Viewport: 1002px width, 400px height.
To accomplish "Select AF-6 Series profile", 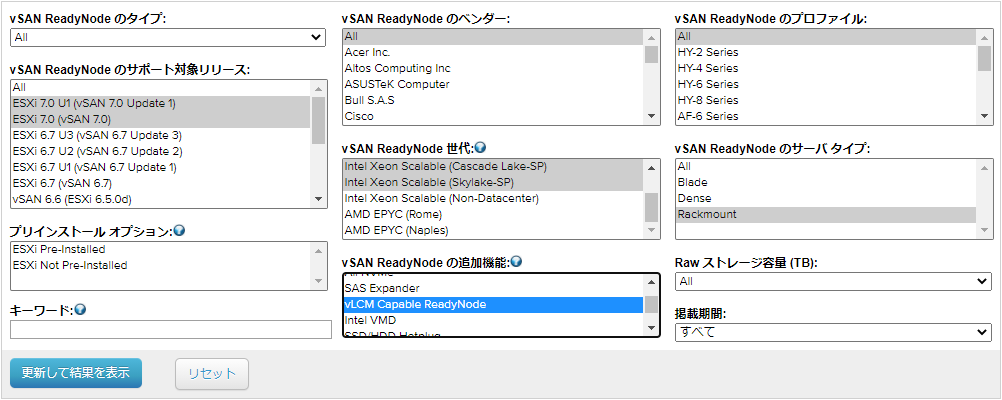I will pyautogui.click(x=826, y=116).
